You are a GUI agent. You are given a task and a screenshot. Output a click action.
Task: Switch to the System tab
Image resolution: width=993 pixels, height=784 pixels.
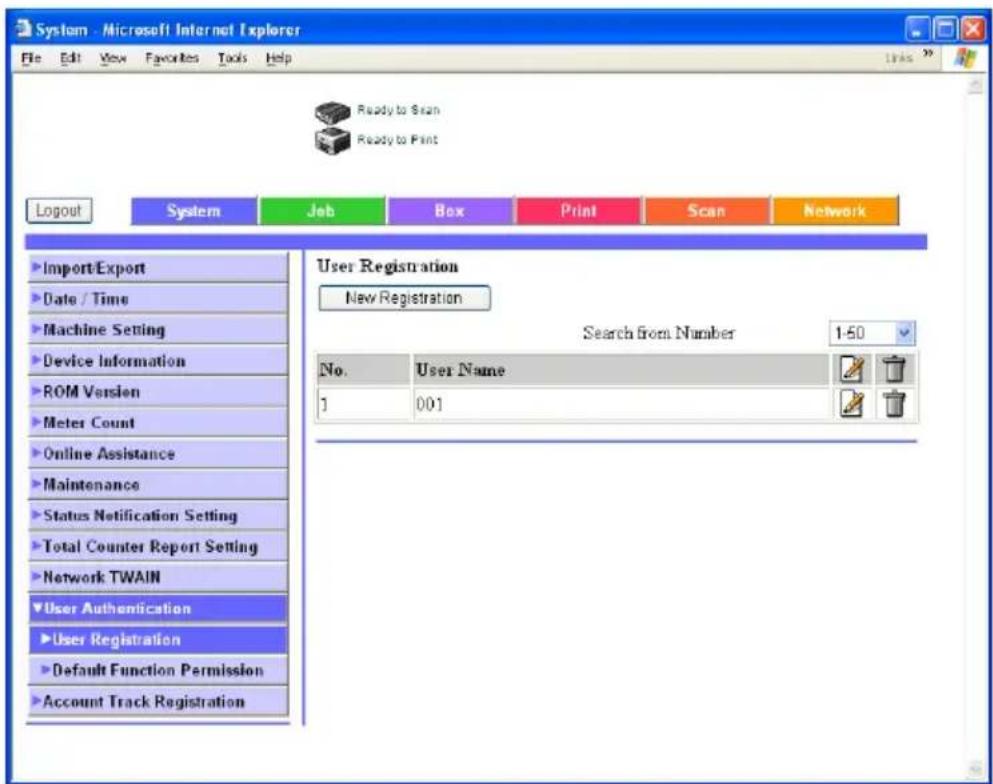coord(194,211)
